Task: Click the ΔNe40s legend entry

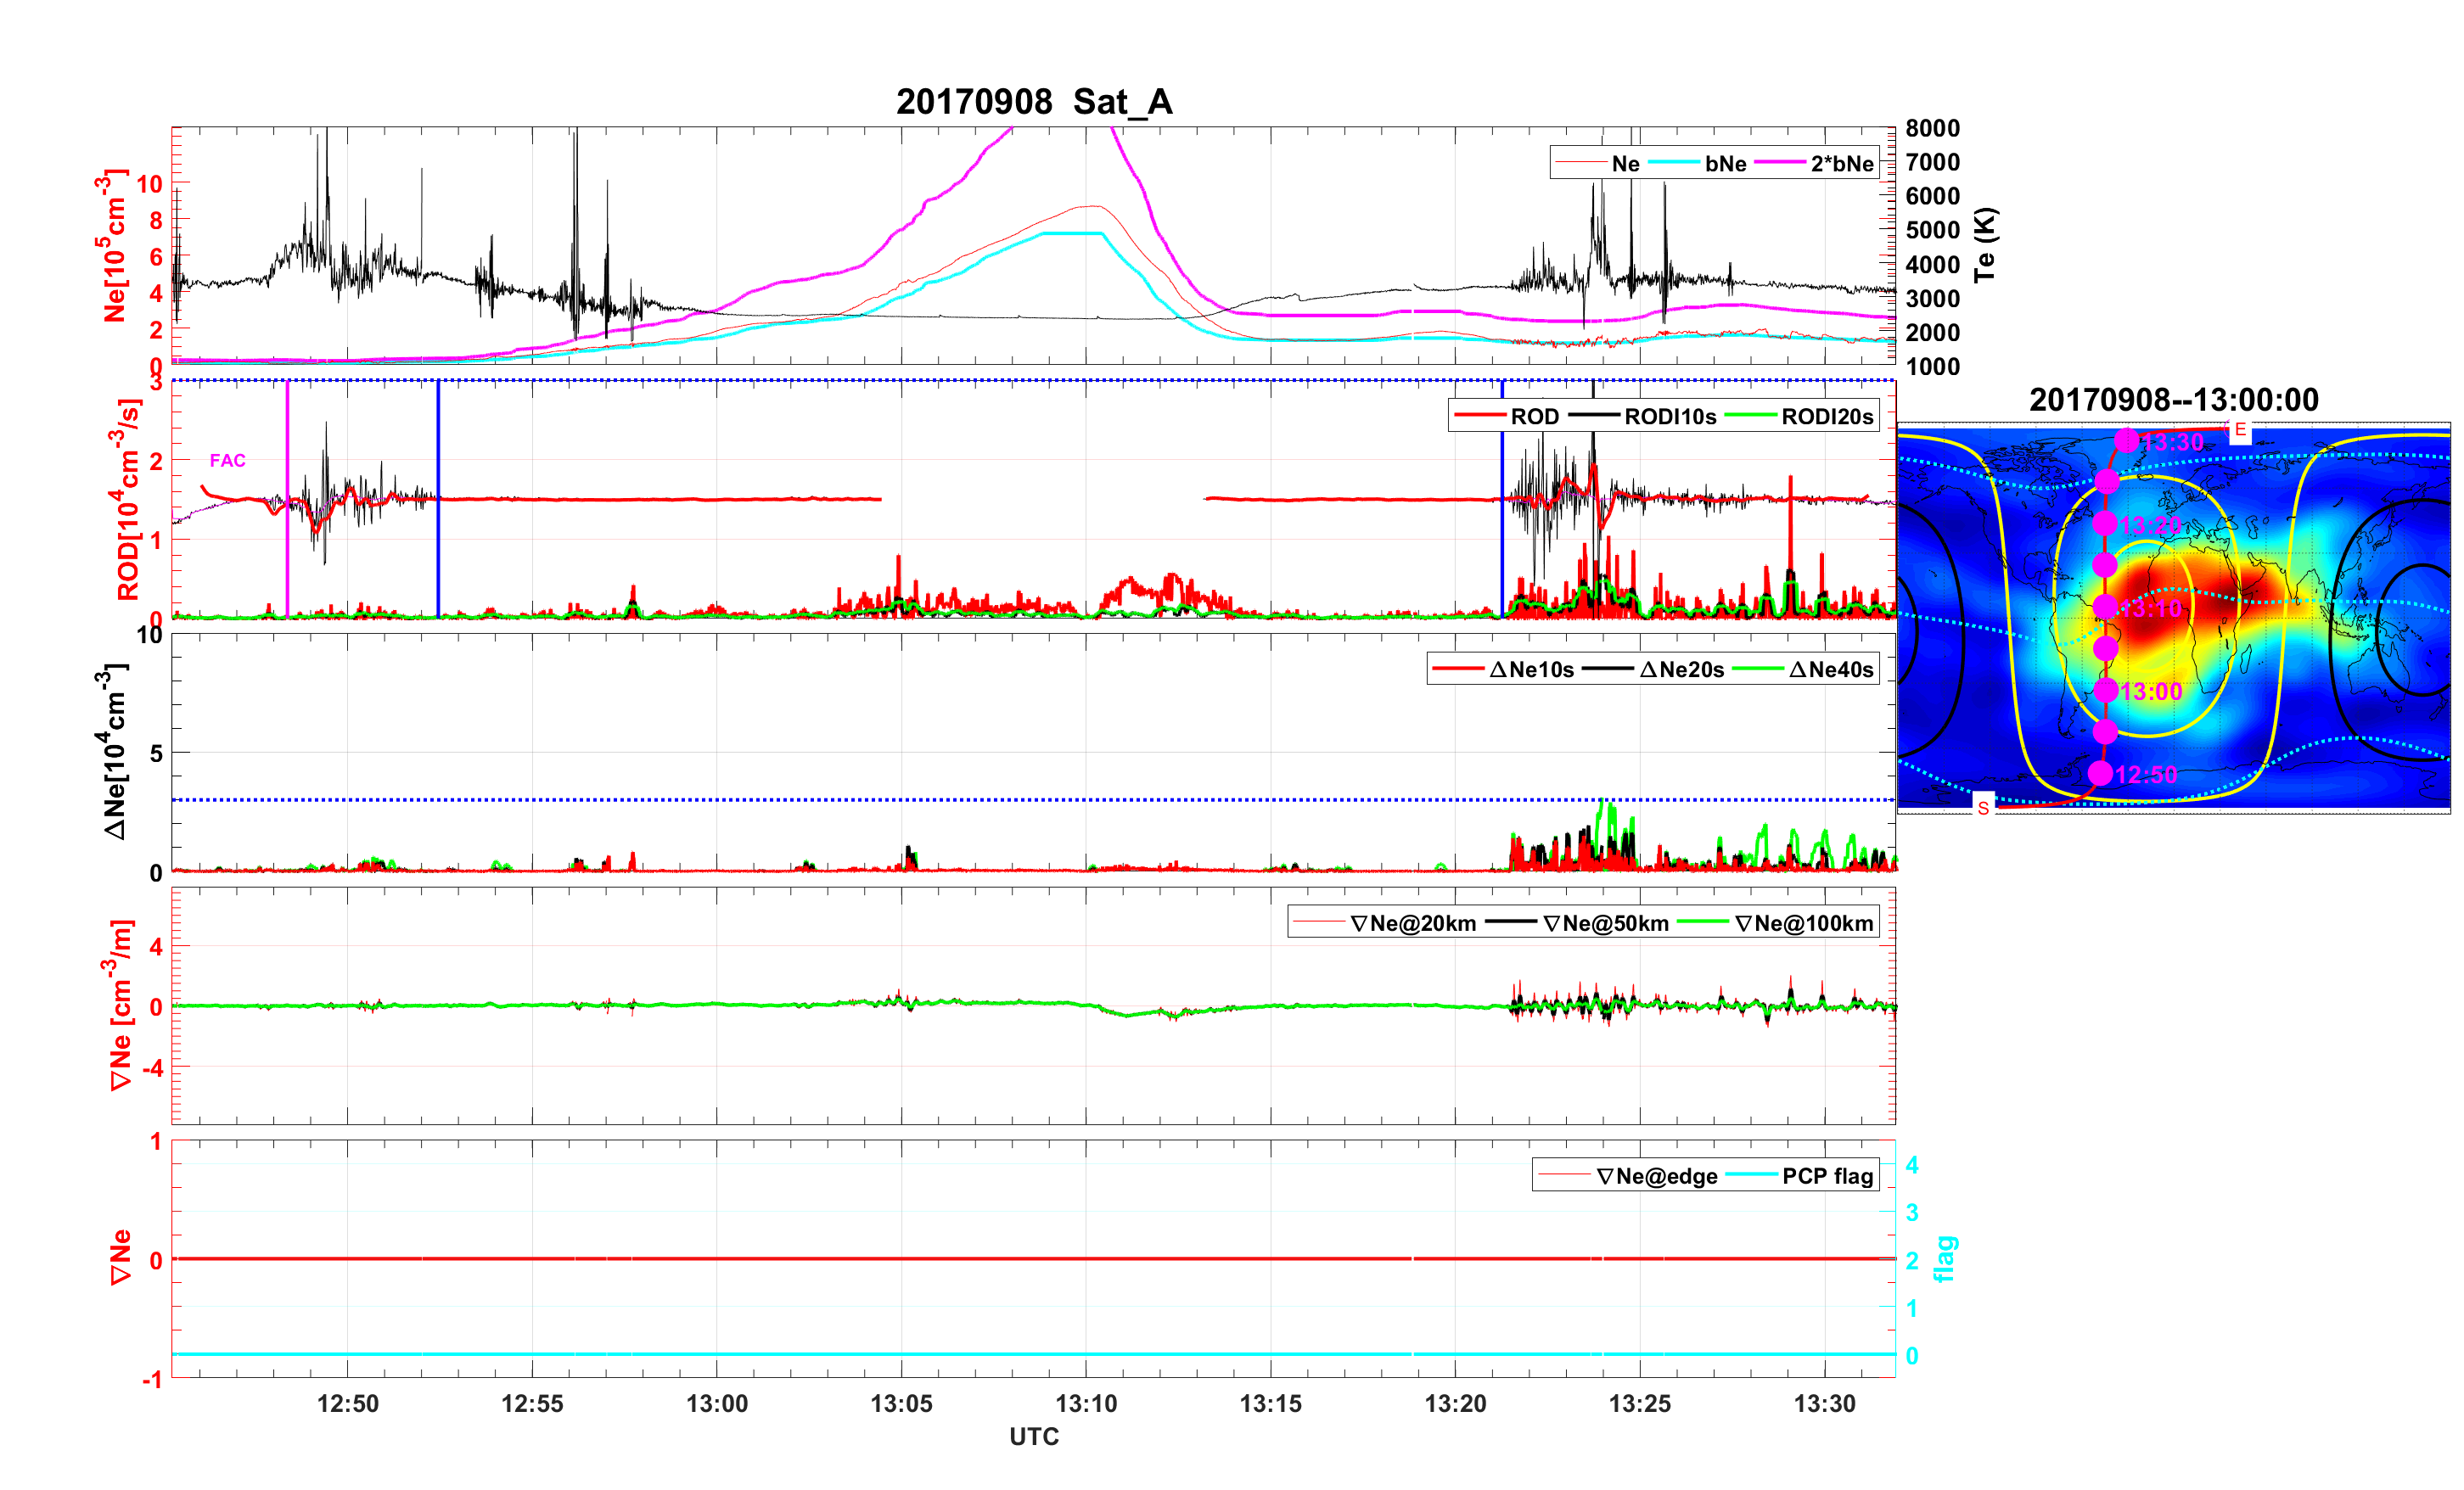Action: [x=1830, y=670]
